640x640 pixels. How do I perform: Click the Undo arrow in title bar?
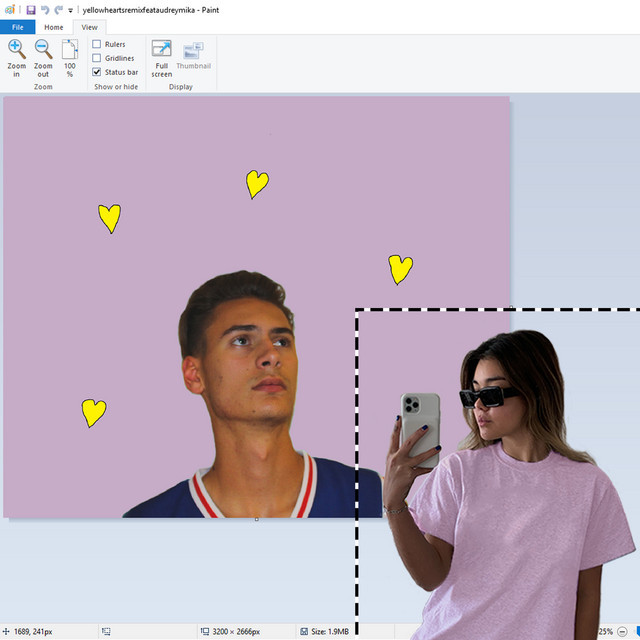pos(45,9)
